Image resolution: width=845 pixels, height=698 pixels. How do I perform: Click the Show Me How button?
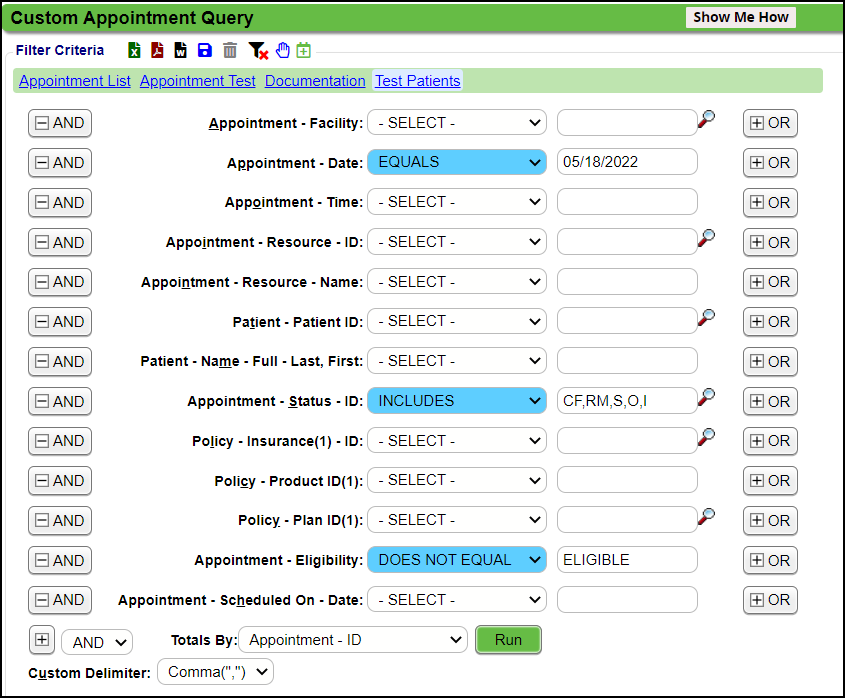(741, 17)
